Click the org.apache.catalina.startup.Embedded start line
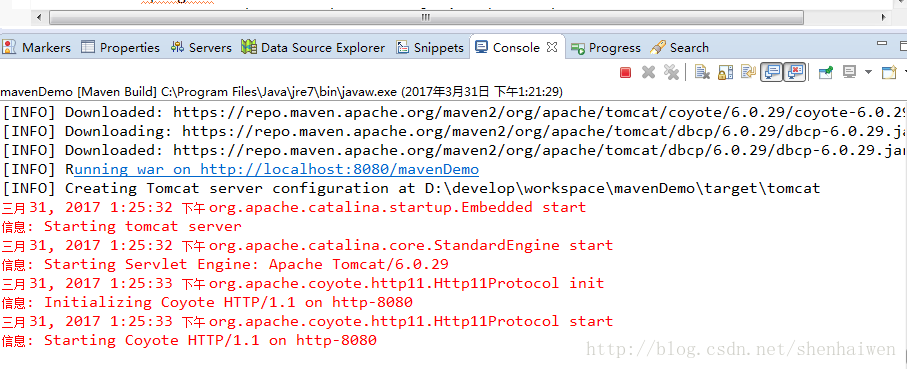Screen dimensions: 907x369 pos(293,207)
